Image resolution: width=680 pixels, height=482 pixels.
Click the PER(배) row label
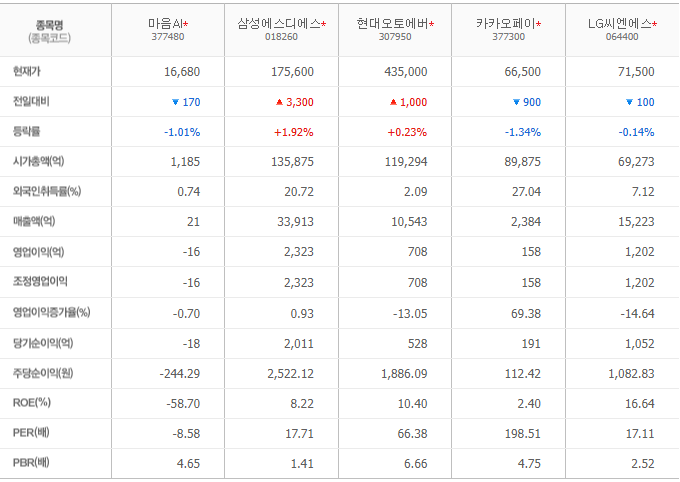tap(31, 433)
